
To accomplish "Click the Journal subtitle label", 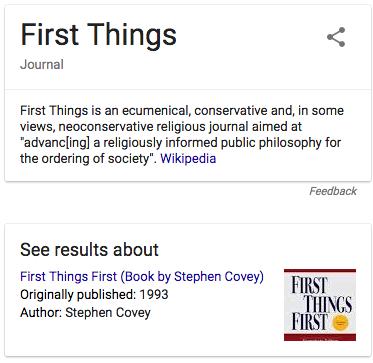I will click(x=42, y=65).
